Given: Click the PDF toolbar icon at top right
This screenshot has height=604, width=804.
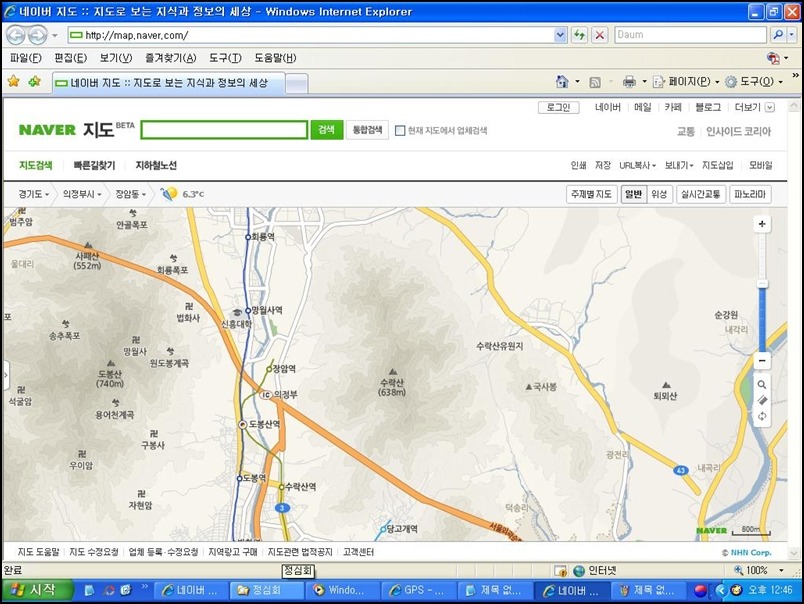Looking at the screenshot, I should 773,58.
